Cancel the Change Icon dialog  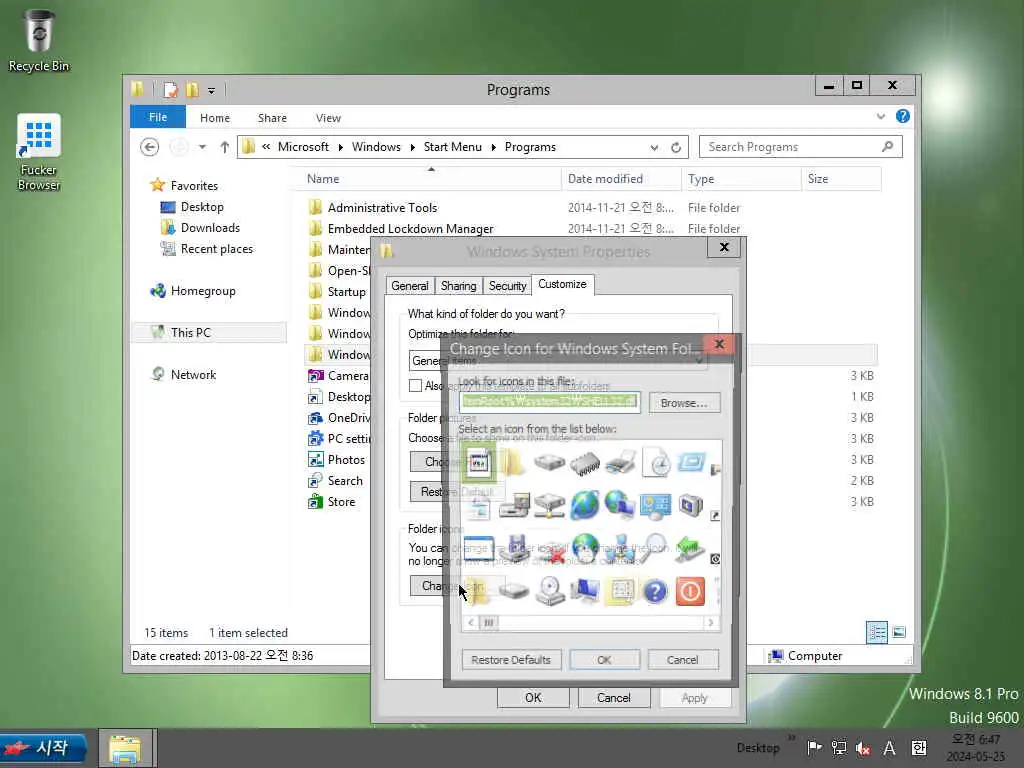(x=683, y=660)
